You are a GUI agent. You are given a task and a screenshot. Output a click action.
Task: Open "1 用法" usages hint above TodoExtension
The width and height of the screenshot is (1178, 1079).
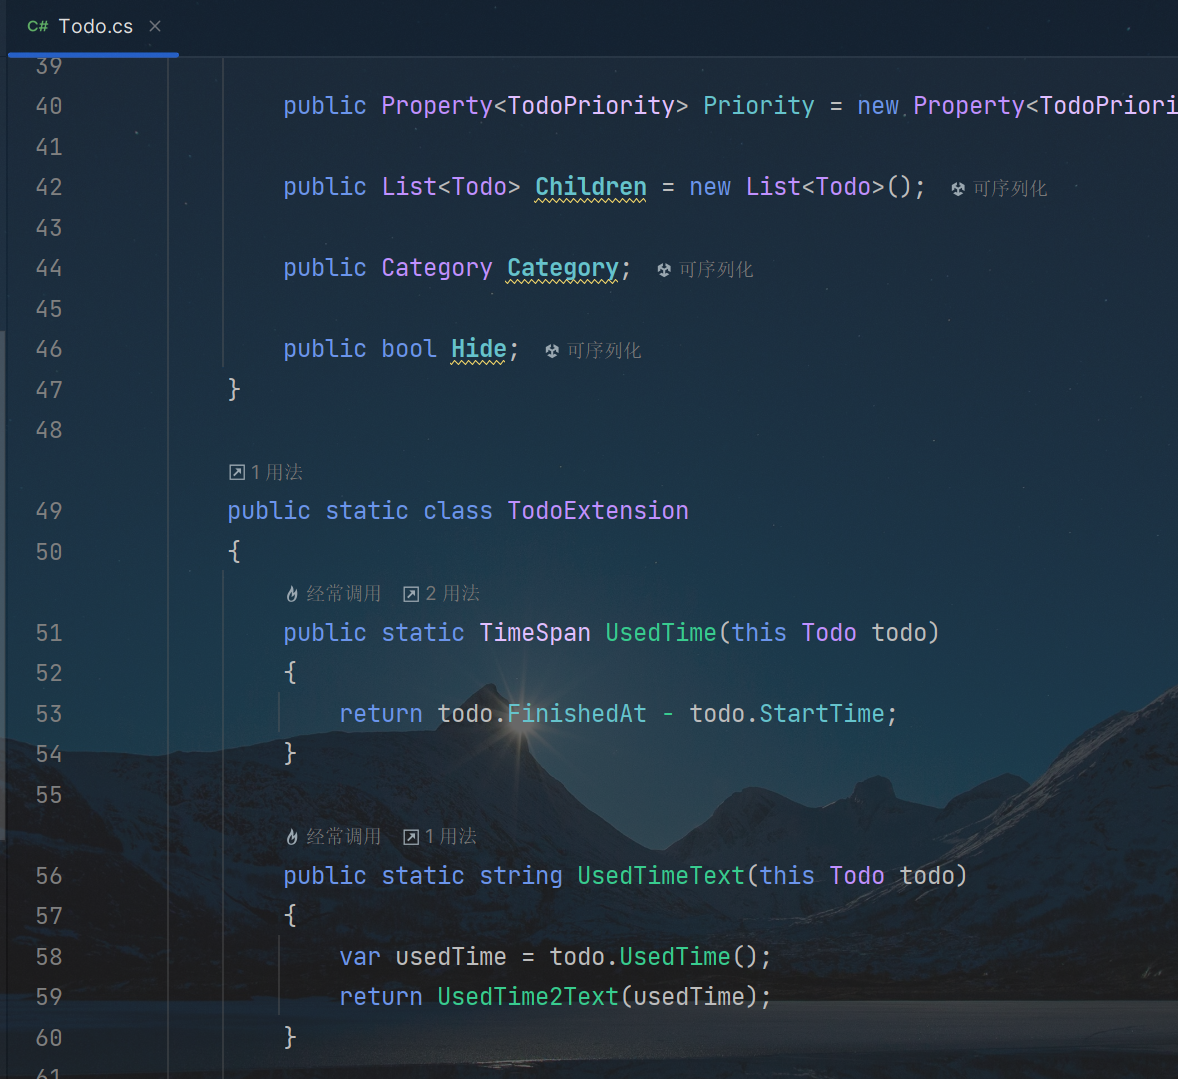(x=276, y=472)
